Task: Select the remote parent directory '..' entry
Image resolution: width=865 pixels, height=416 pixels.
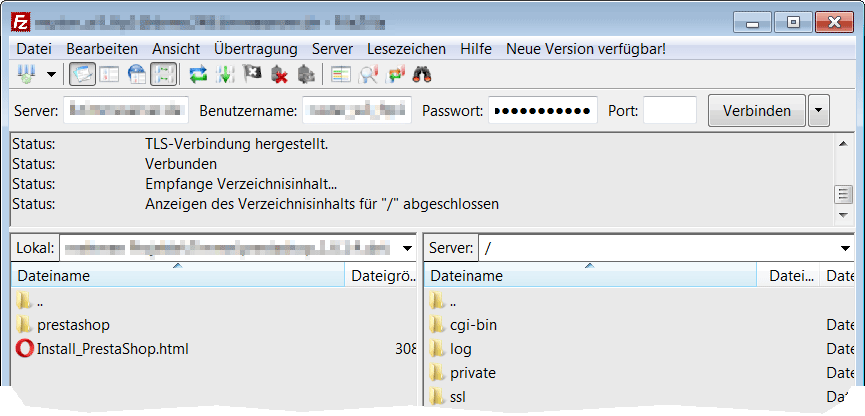Action: [453, 301]
